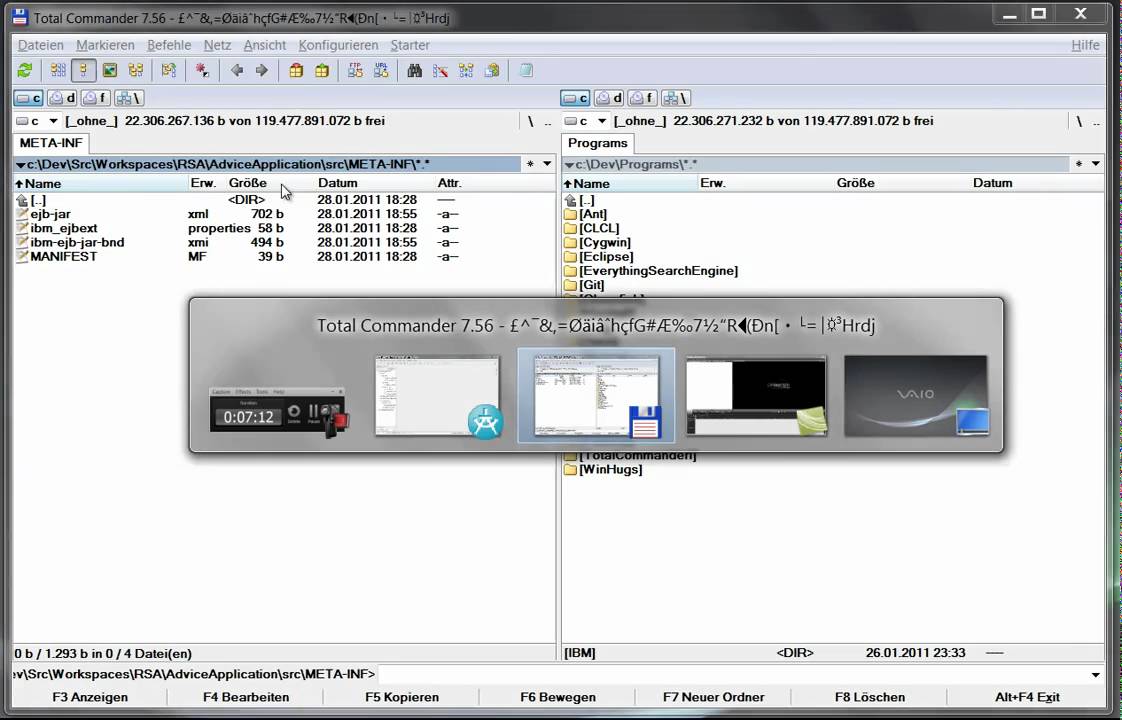This screenshot has width=1122, height=720.
Task: Launch file search with the binoculars icon
Action: click(414, 70)
